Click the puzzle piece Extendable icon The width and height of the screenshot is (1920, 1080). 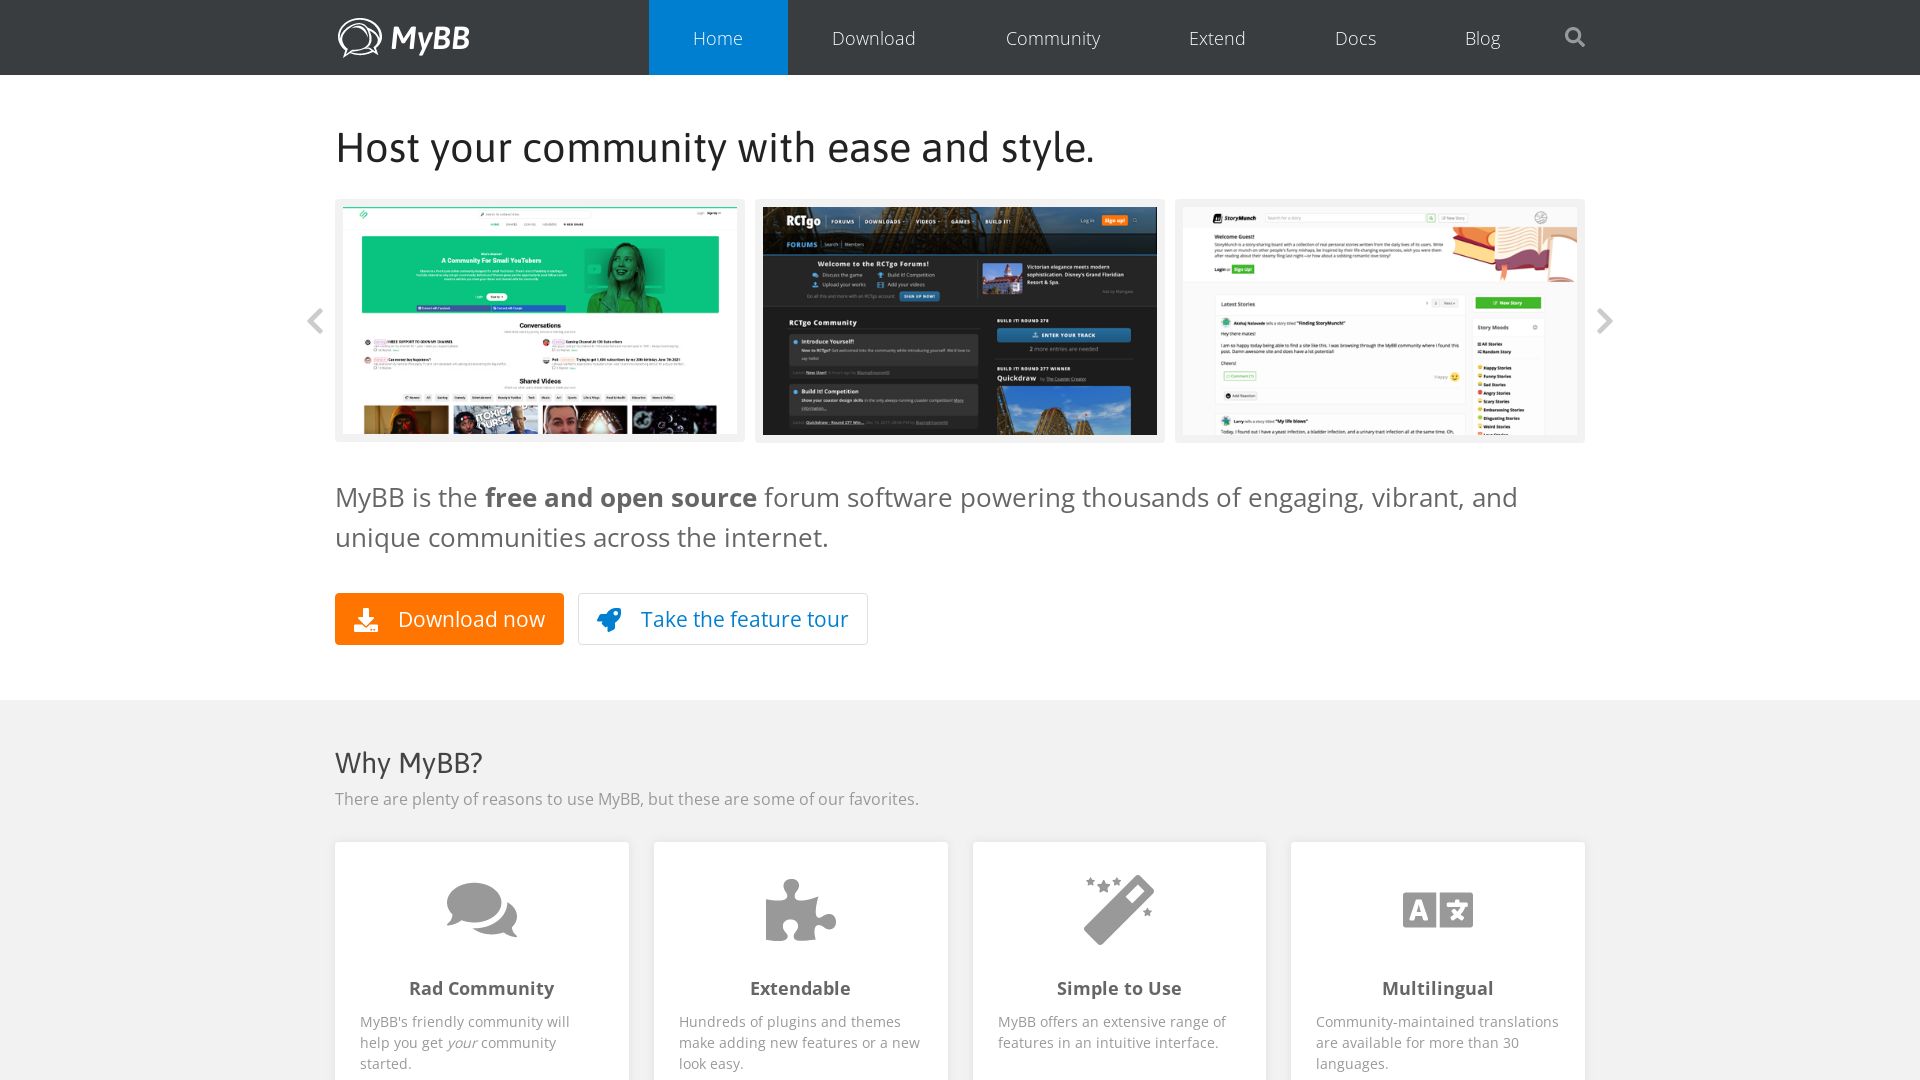tap(800, 910)
